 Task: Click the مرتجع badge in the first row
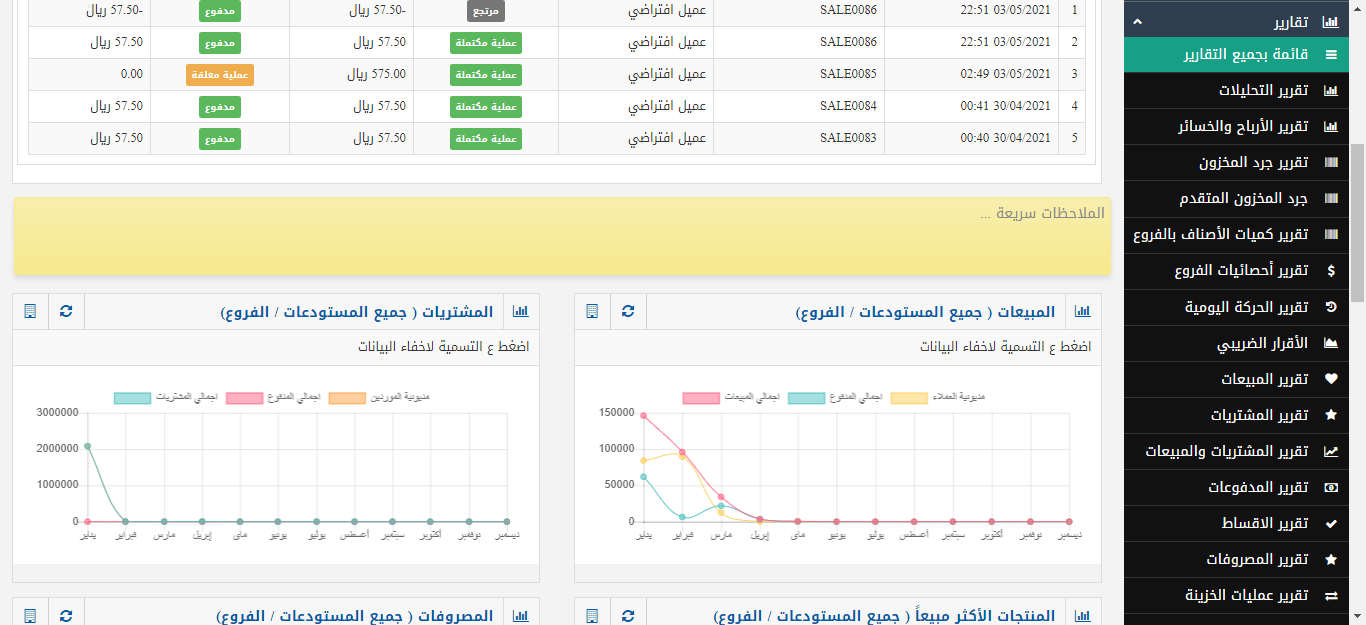[486, 11]
